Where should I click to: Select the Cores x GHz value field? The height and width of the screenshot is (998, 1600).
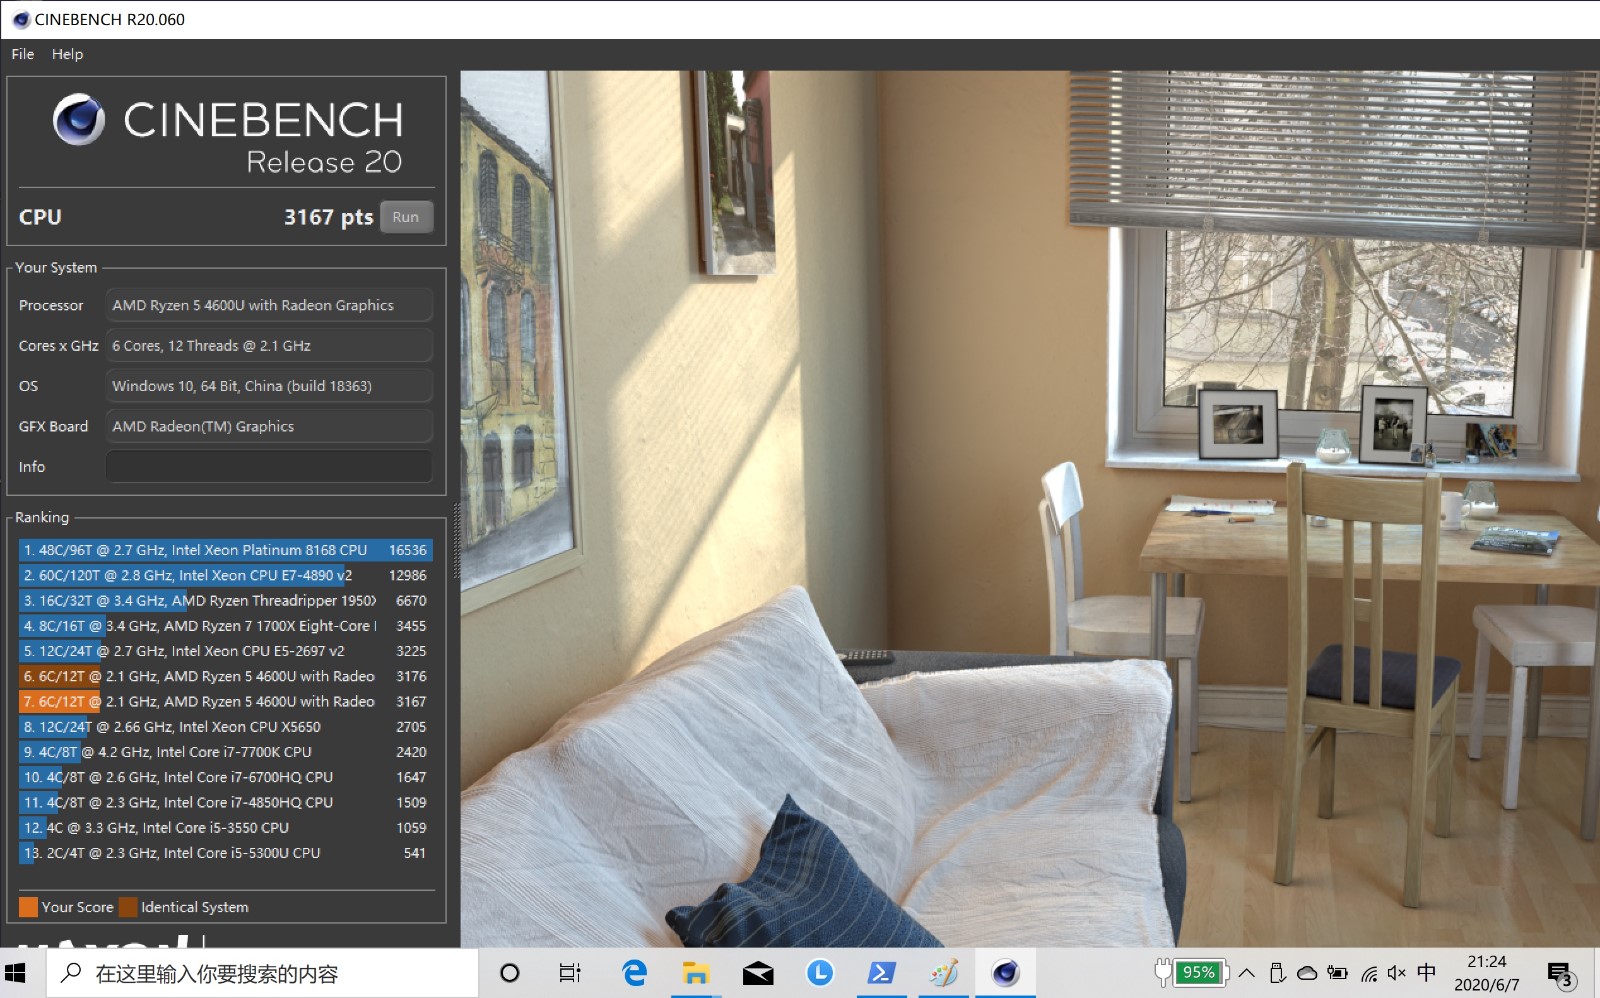click(269, 346)
